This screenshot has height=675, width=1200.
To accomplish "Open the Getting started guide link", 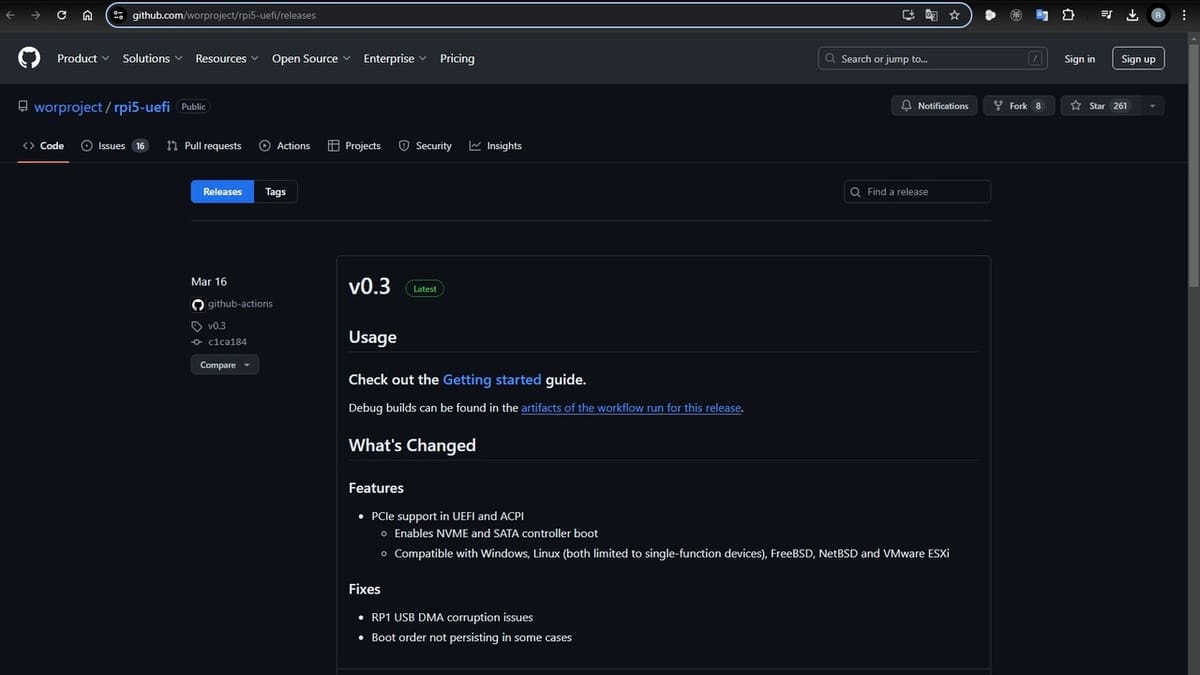I will tap(492, 380).
